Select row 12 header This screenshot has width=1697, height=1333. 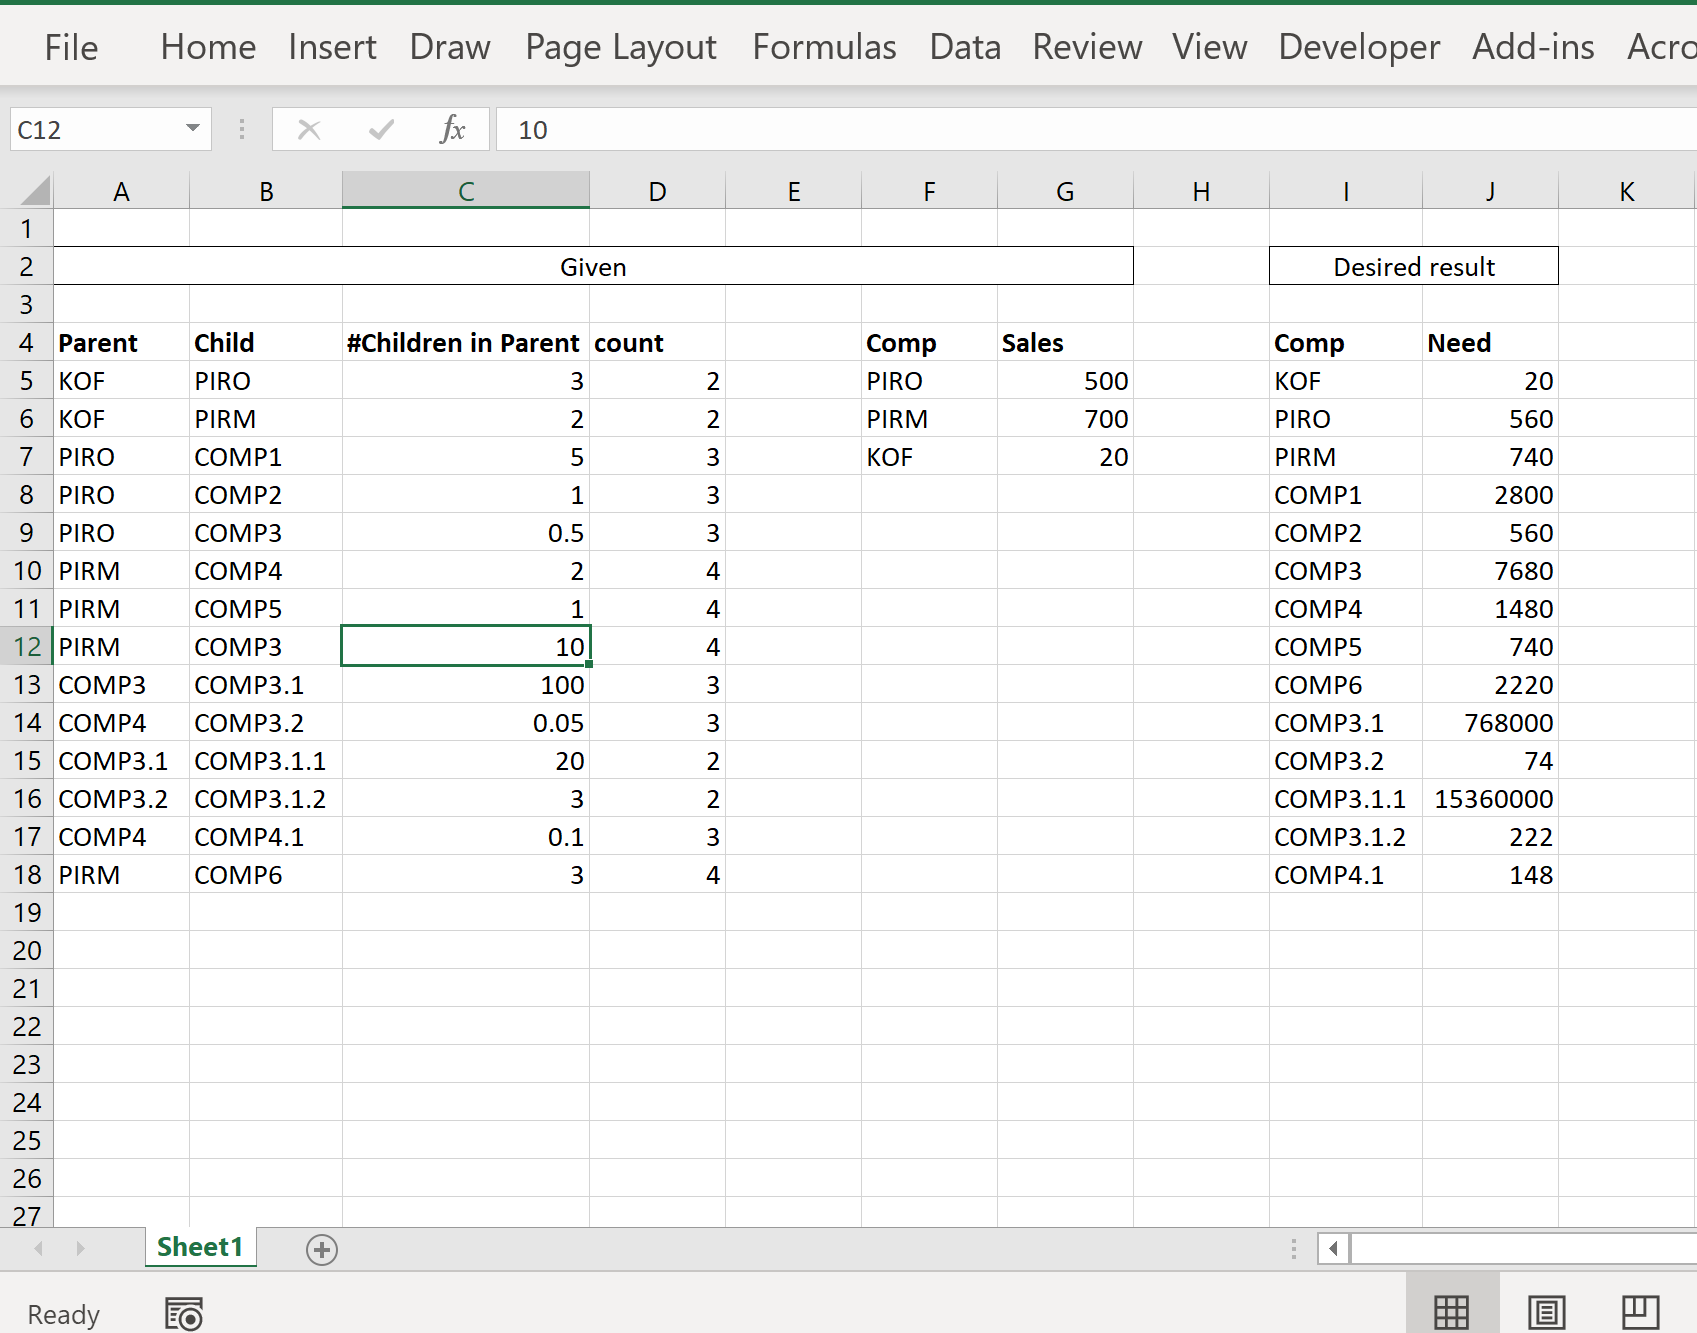pos(27,647)
